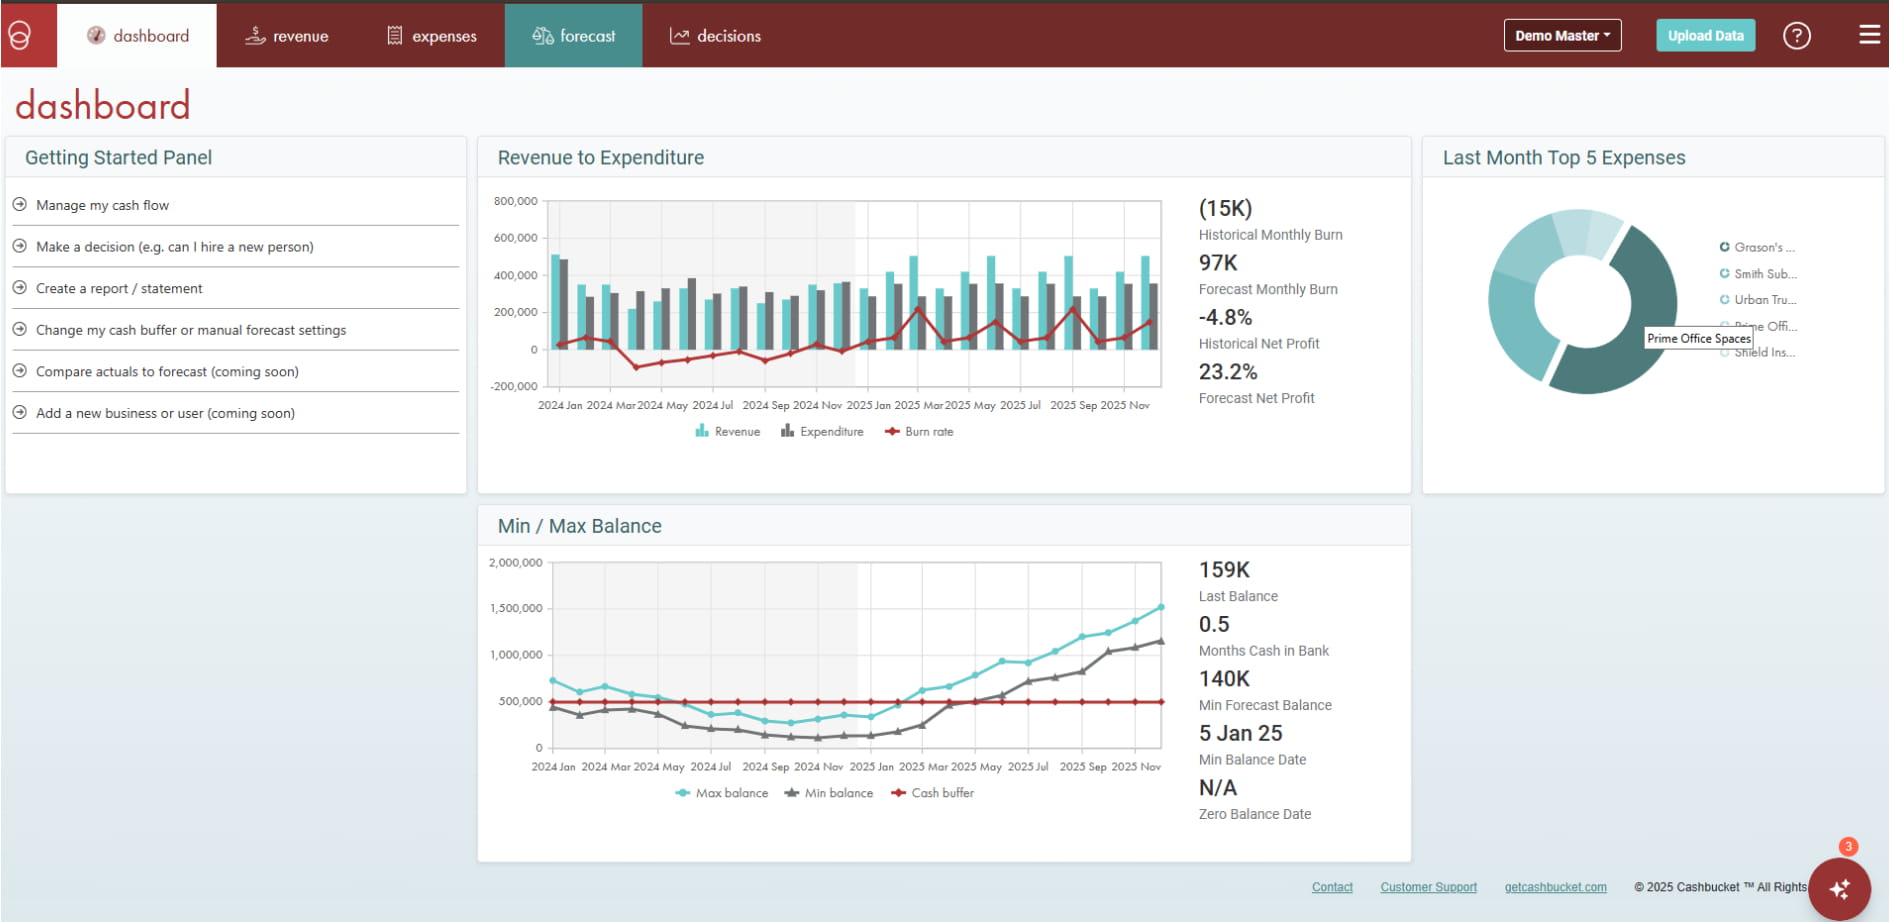Open the help question mark icon
Viewport: 1890px width, 922px height.
(1796, 36)
